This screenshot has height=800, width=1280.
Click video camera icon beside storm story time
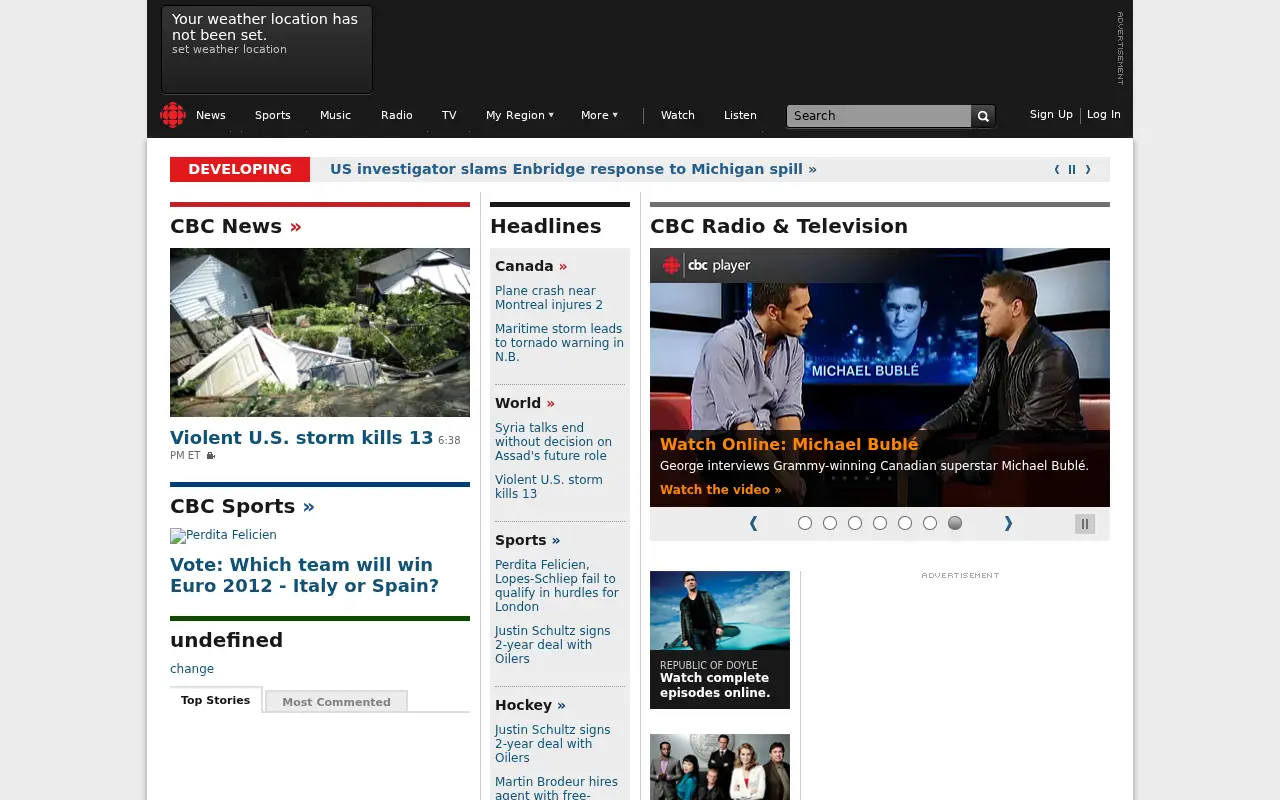(210, 456)
